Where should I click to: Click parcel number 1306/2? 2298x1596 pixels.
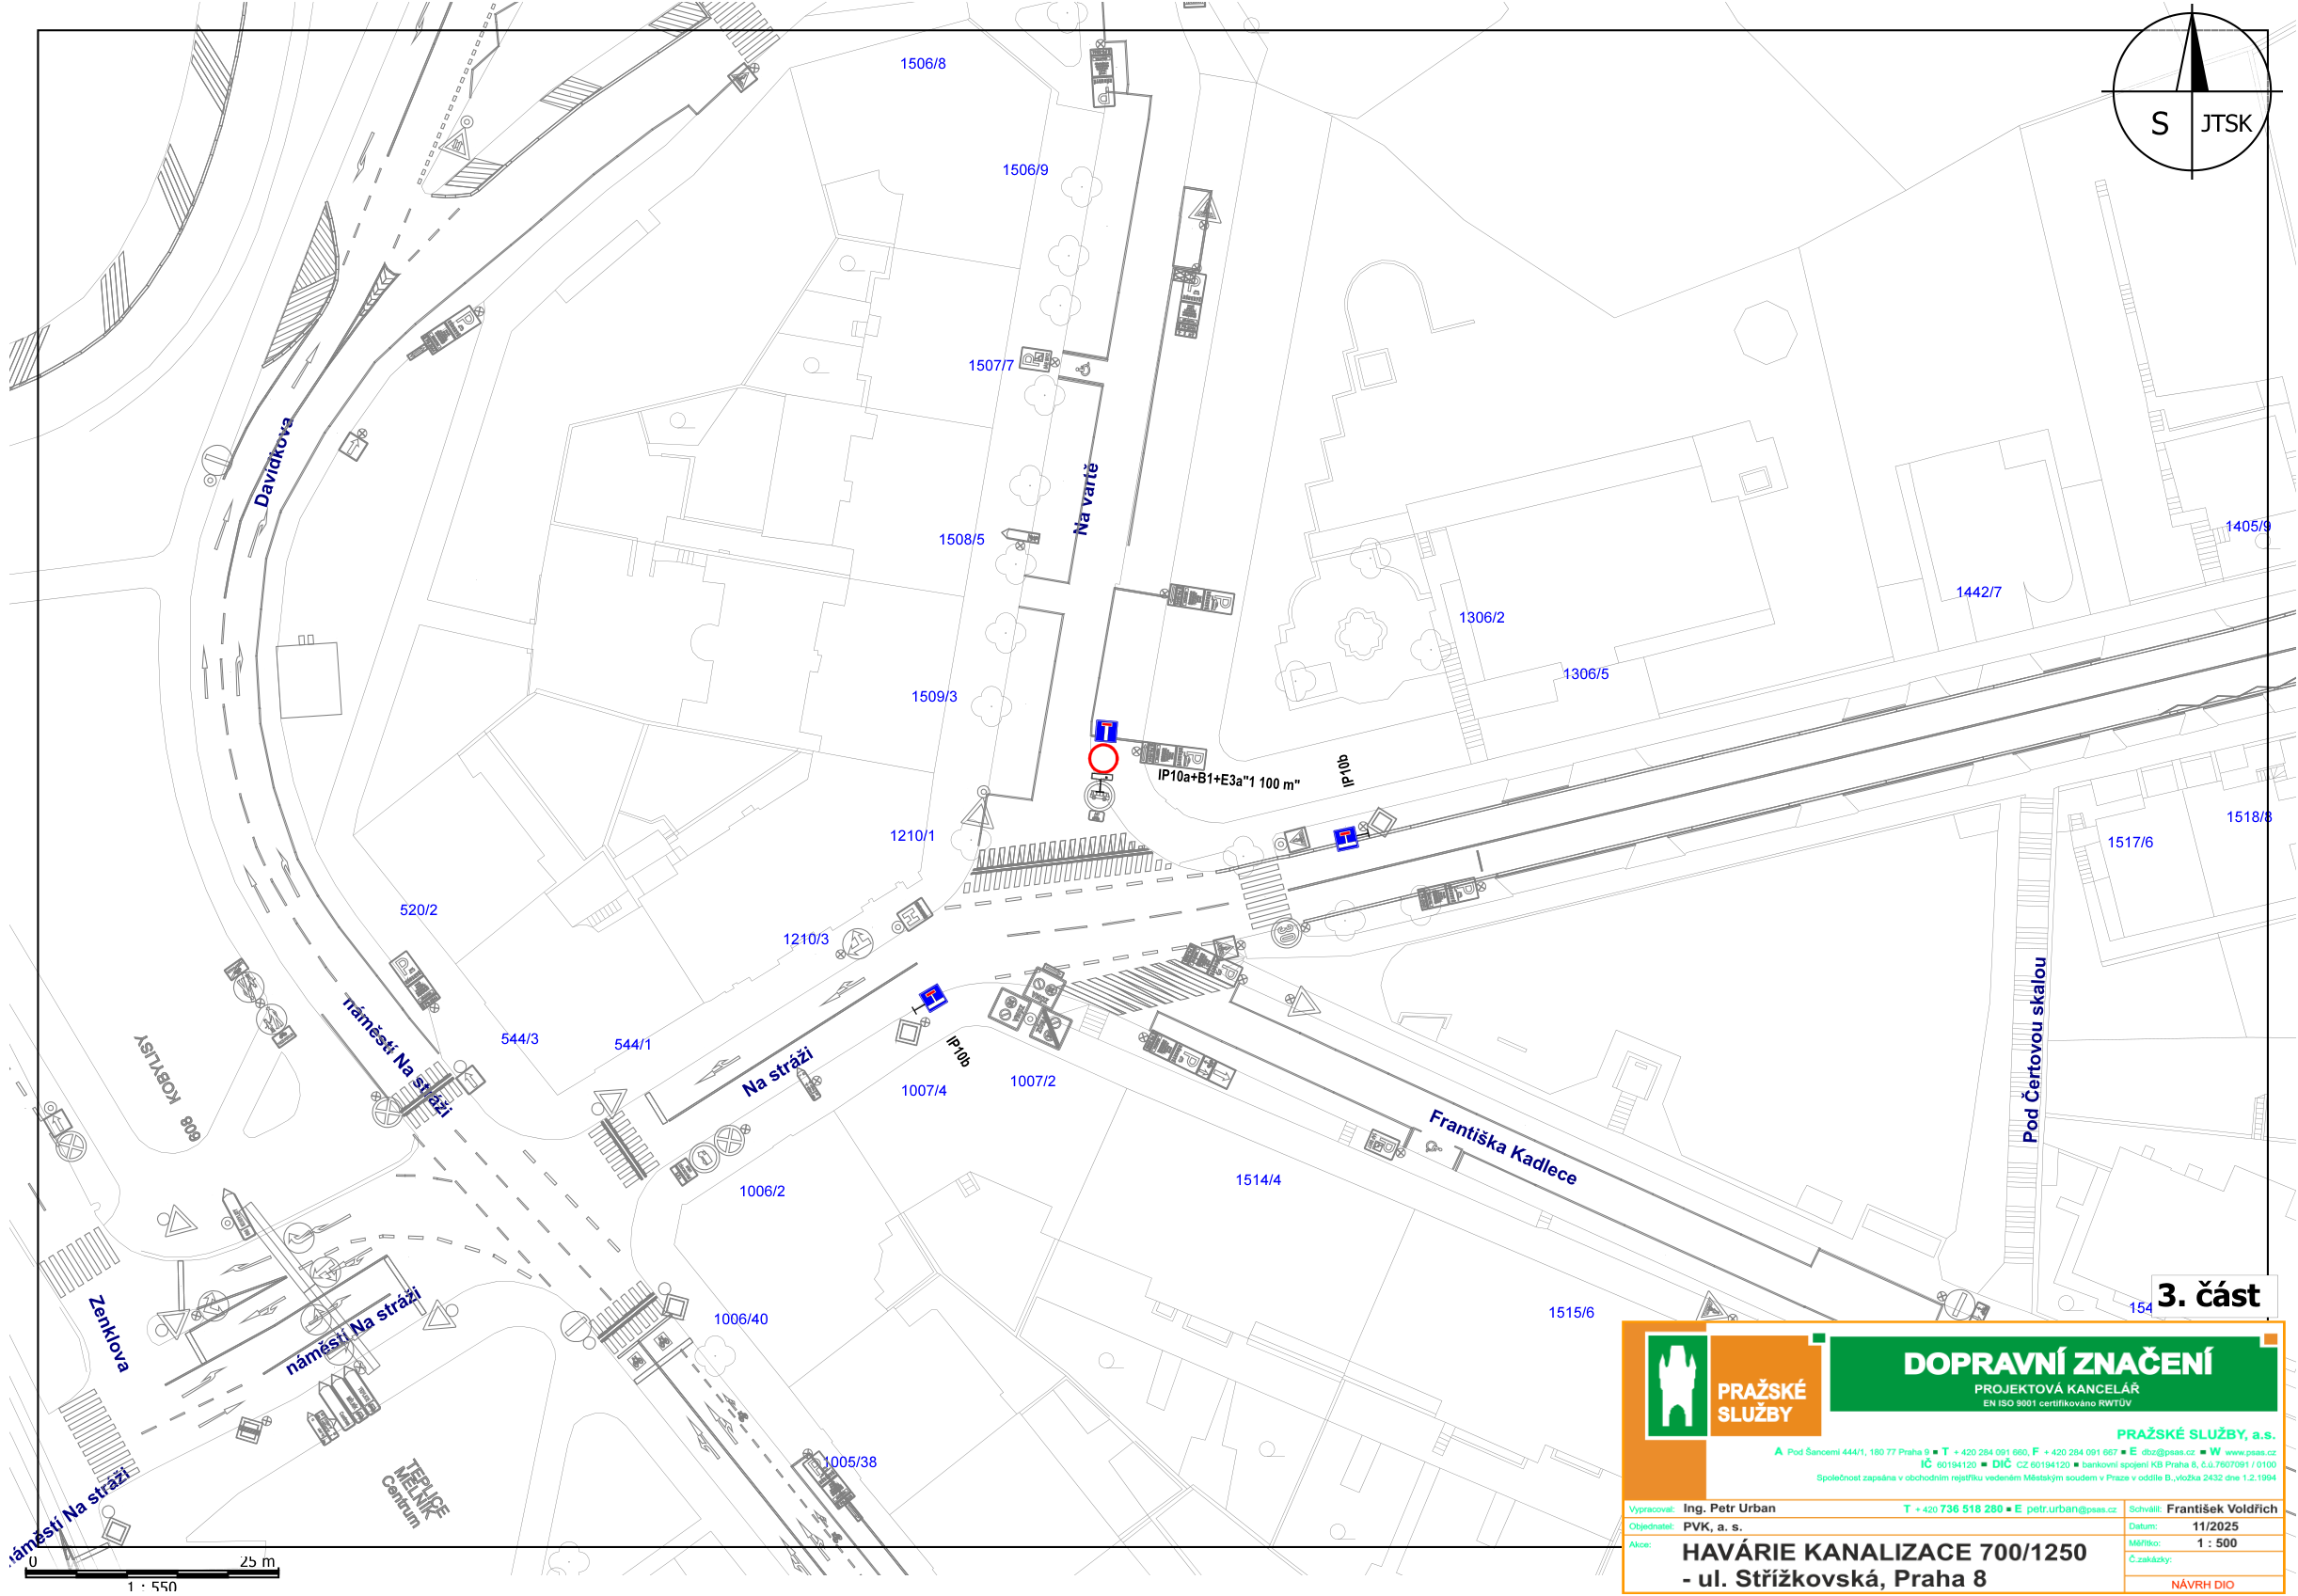click(1482, 618)
